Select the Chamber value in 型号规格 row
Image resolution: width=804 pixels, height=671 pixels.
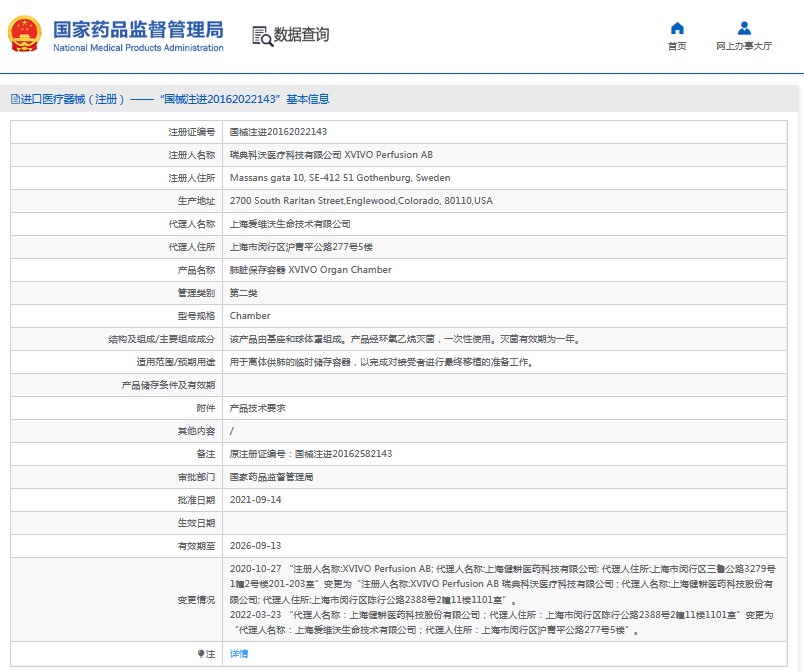tap(250, 316)
